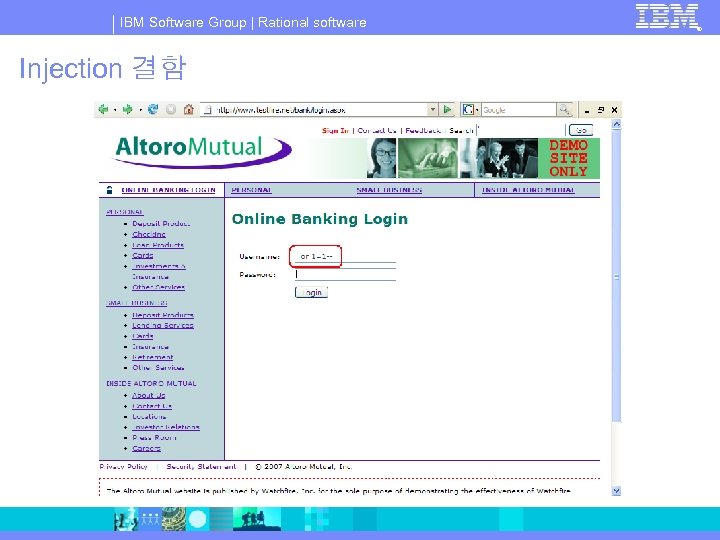Open the Small Business sidebar heading
The height and width of the screenshot is (540, 720).
137,303
